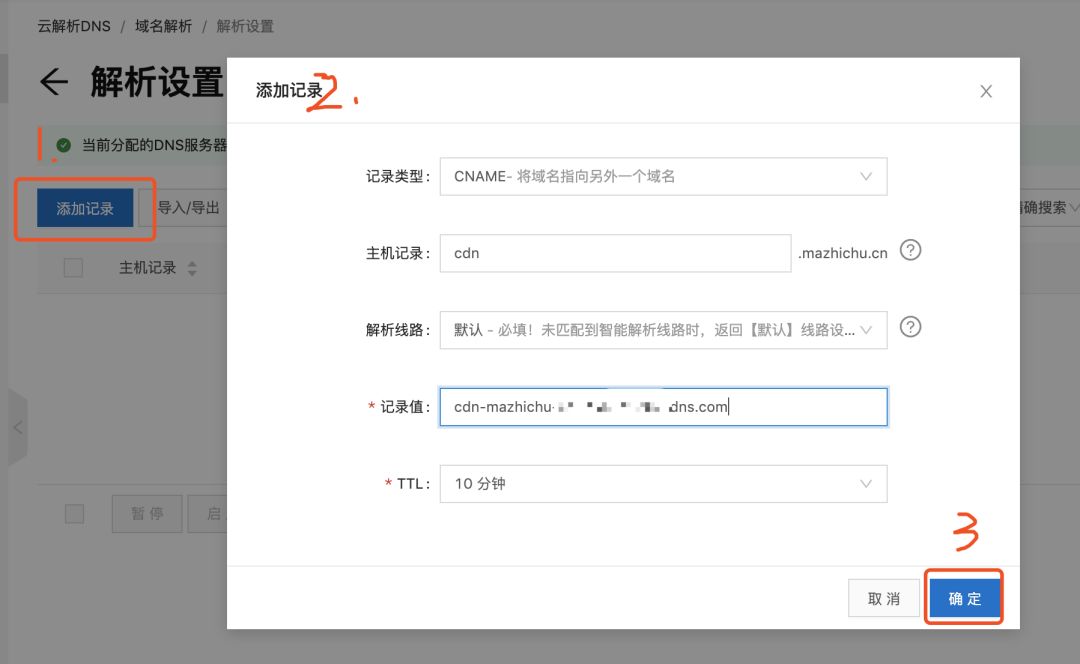Screen dimensions: 1080x664
Task: Open help icon next to 主机记录 field
Action: click(x=911, y=250)
